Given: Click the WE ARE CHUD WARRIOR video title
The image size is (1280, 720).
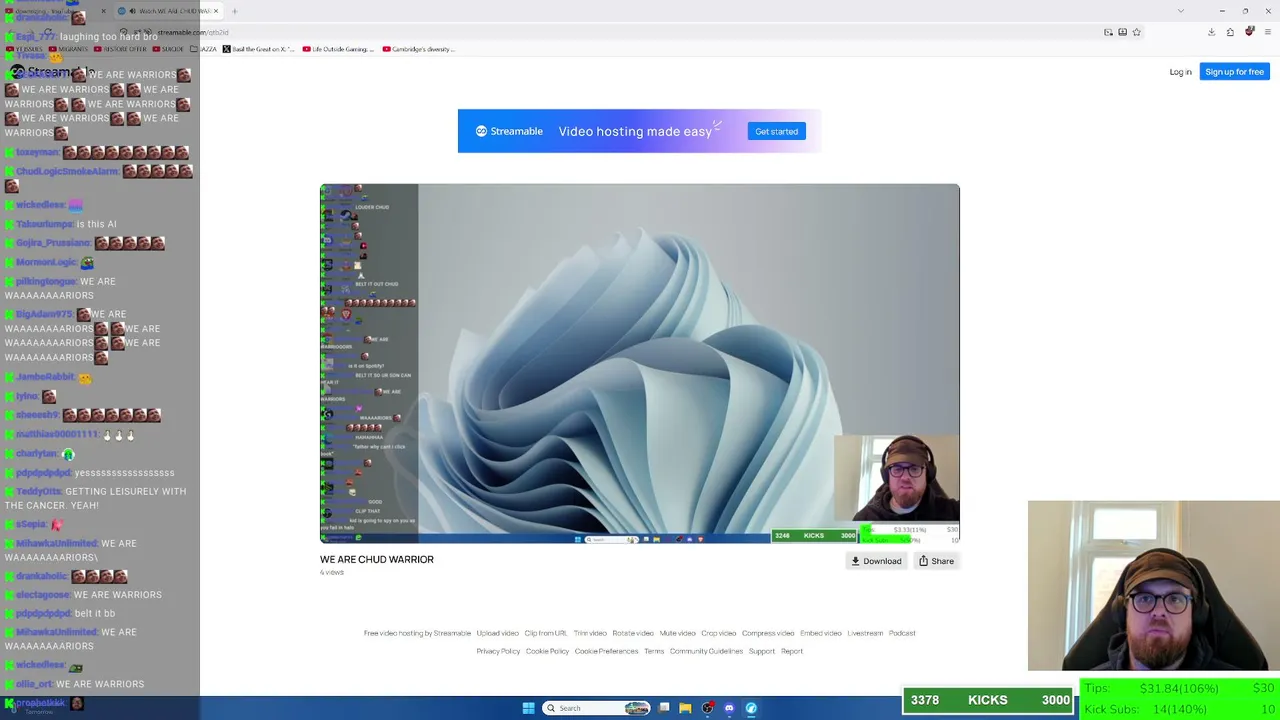Looking at the screenshot, I should click(377, 560).
